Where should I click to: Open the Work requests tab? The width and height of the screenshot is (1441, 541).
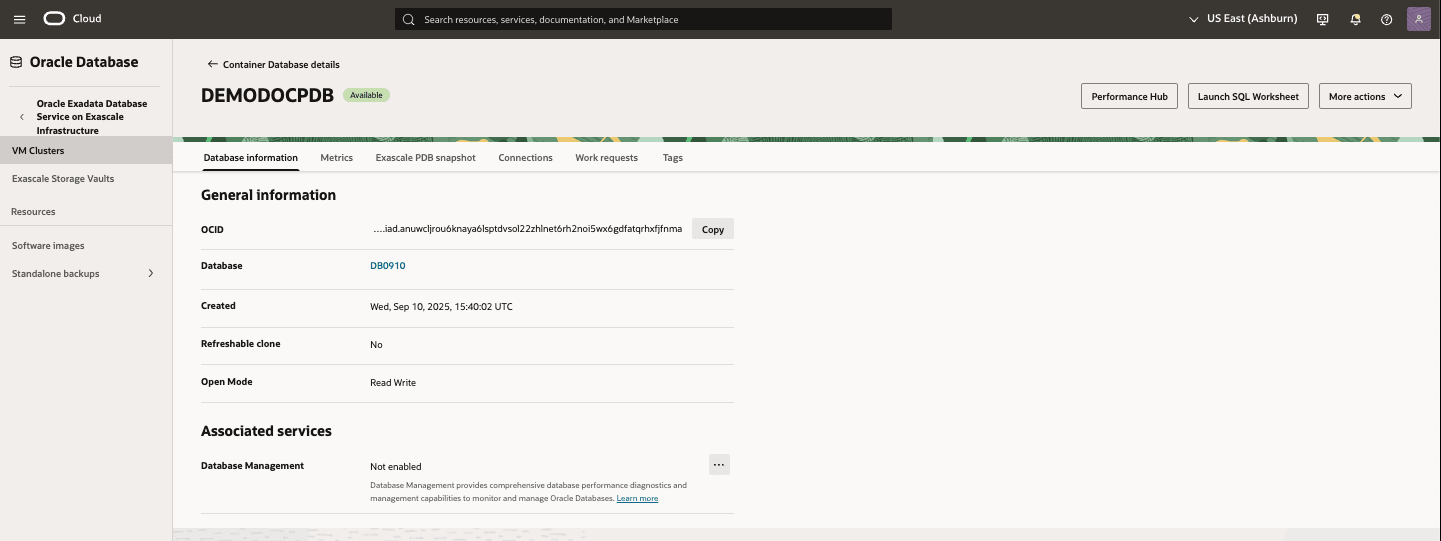click(606, 158)
